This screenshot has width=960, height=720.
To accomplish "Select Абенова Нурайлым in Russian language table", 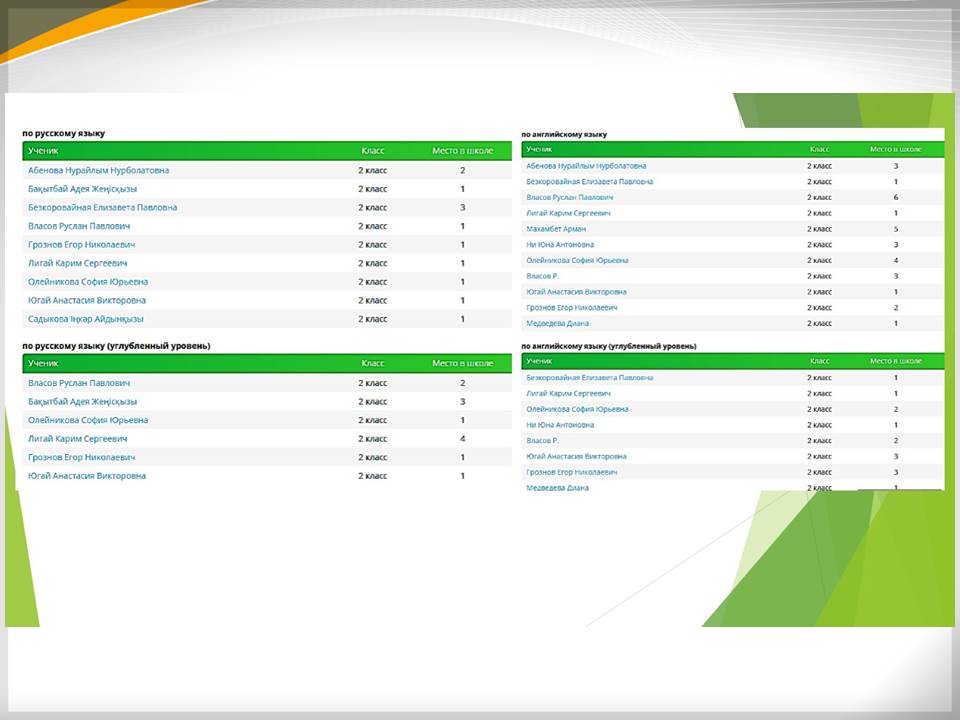I will 98,170.
